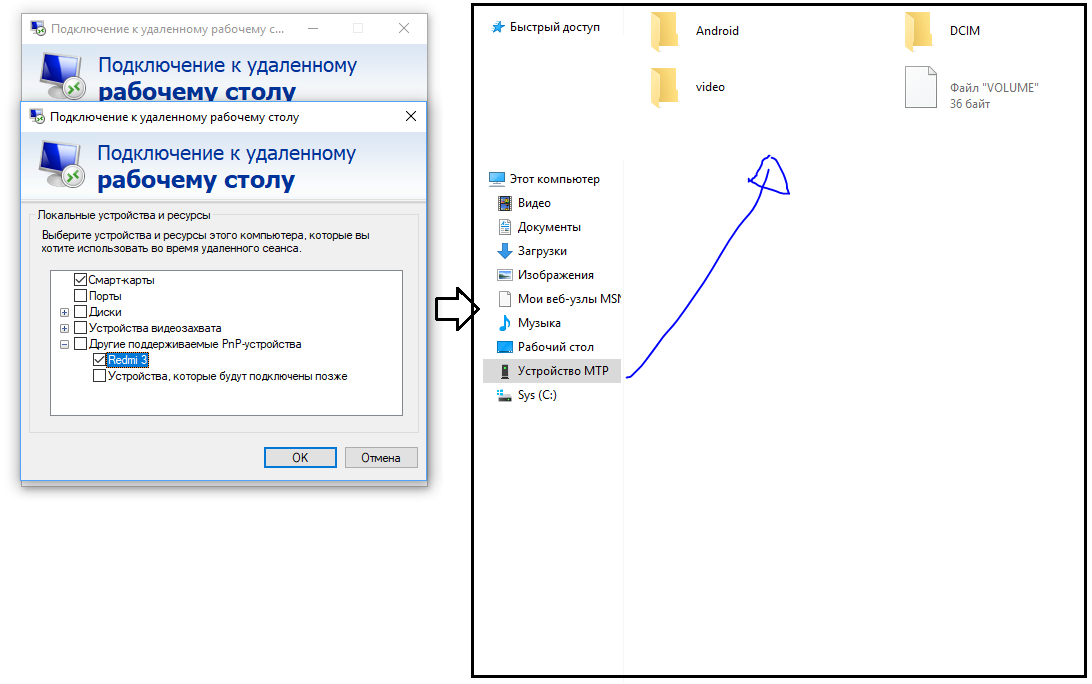Open the DCIM folder icon

[918, 31]
